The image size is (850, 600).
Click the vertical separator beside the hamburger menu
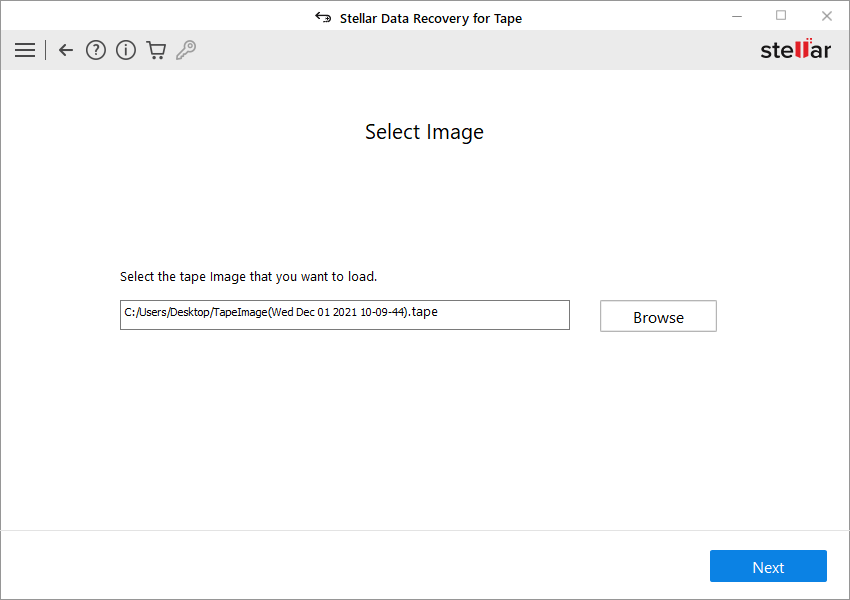click(x=45, y=50)
